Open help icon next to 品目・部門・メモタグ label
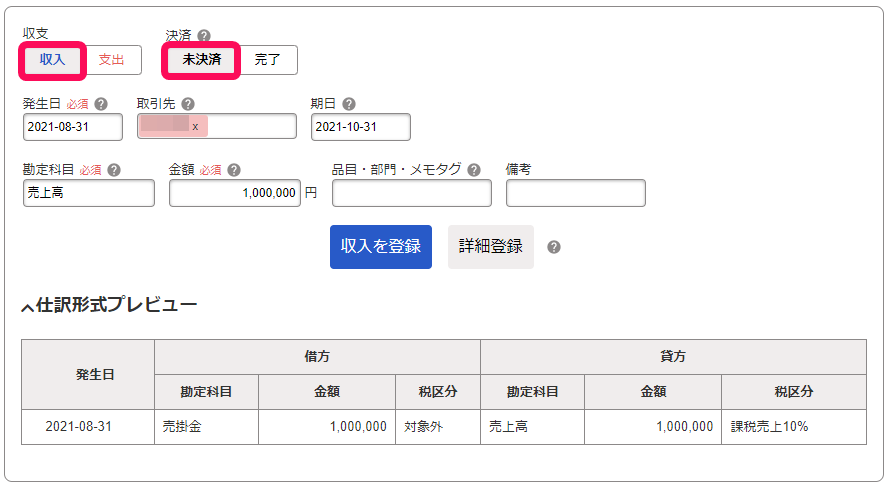The image size is (886, 485). tap(474, 170)
